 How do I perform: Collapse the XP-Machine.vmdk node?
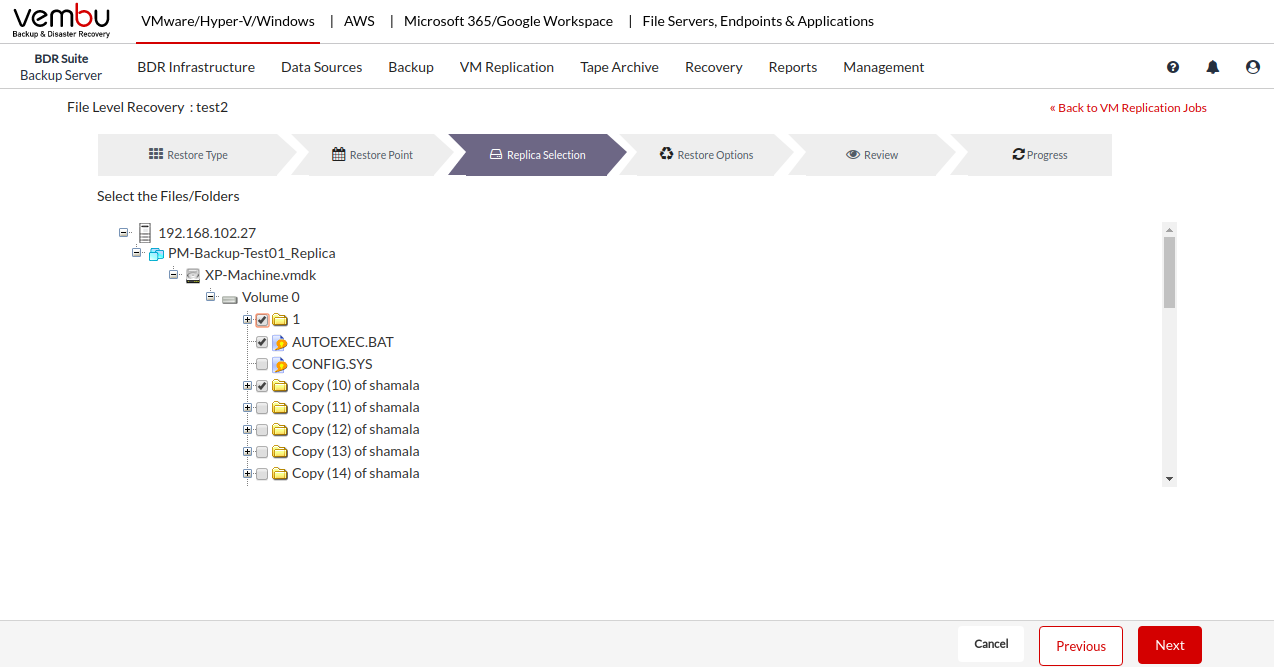[x=174, y=274]
